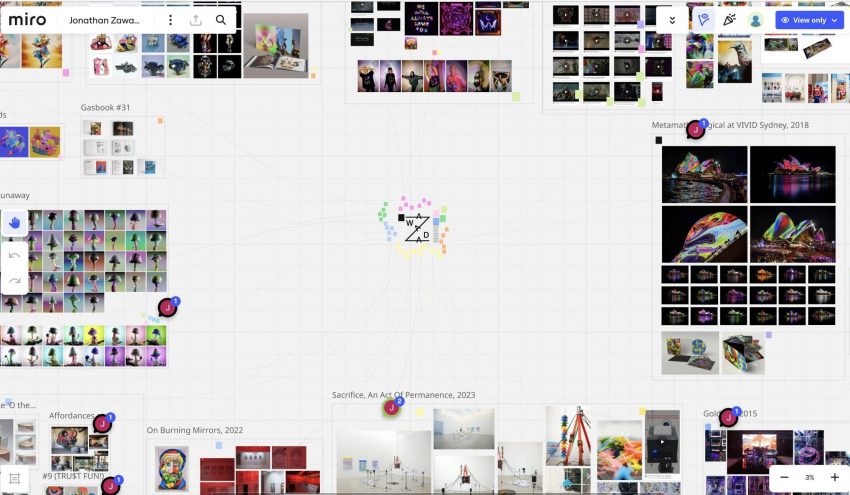Zoom in with the plus button
Screen dimensions: 850x495
(834, 477)
